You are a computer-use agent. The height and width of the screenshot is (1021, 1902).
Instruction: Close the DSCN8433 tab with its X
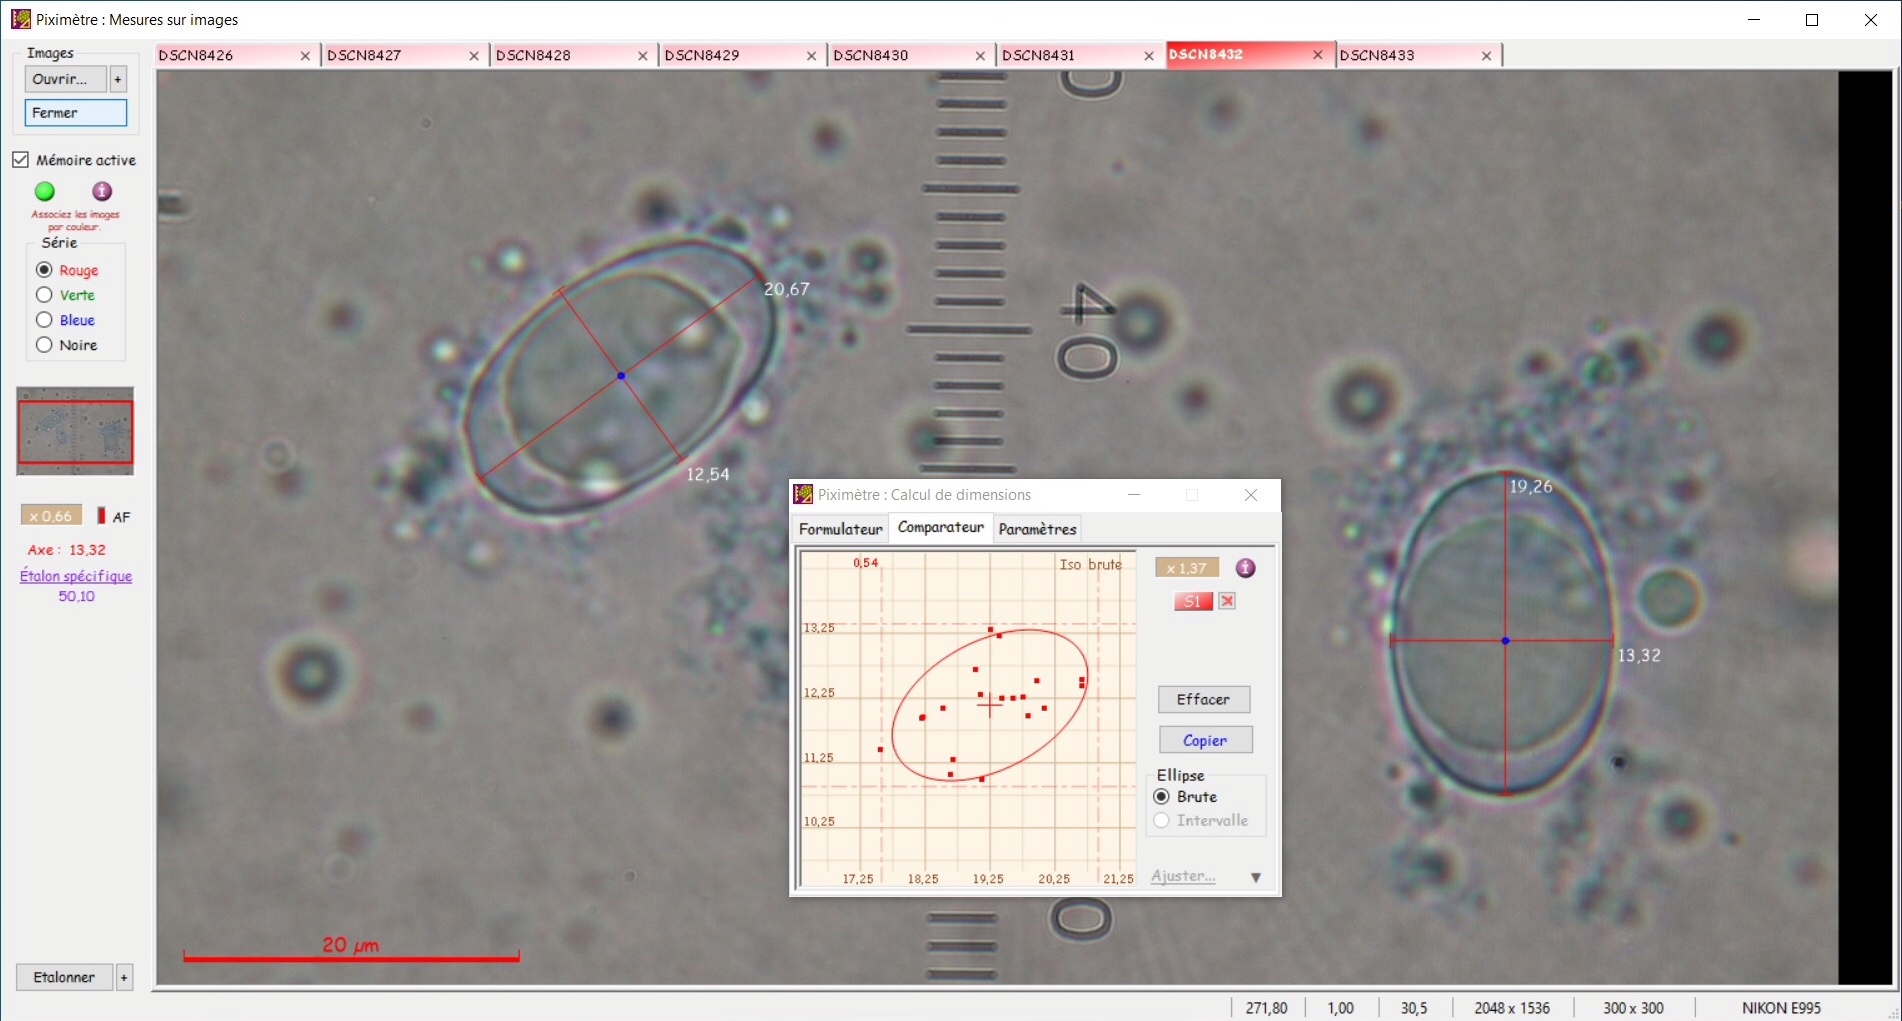[x=1486, y=56]
